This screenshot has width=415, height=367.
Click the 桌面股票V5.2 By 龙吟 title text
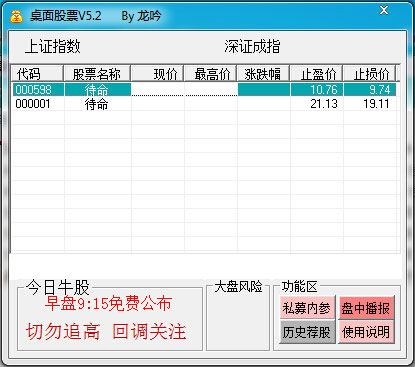(96, 16)
